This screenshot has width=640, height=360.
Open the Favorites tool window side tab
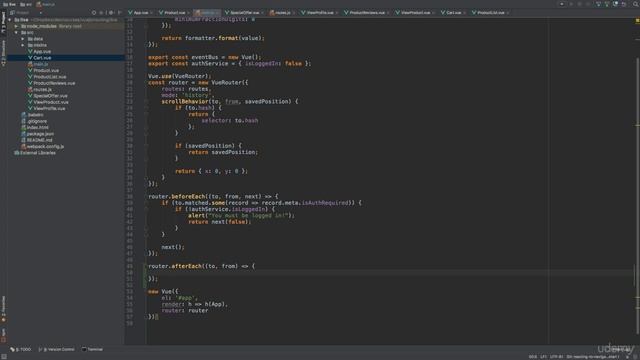[3, 309]
